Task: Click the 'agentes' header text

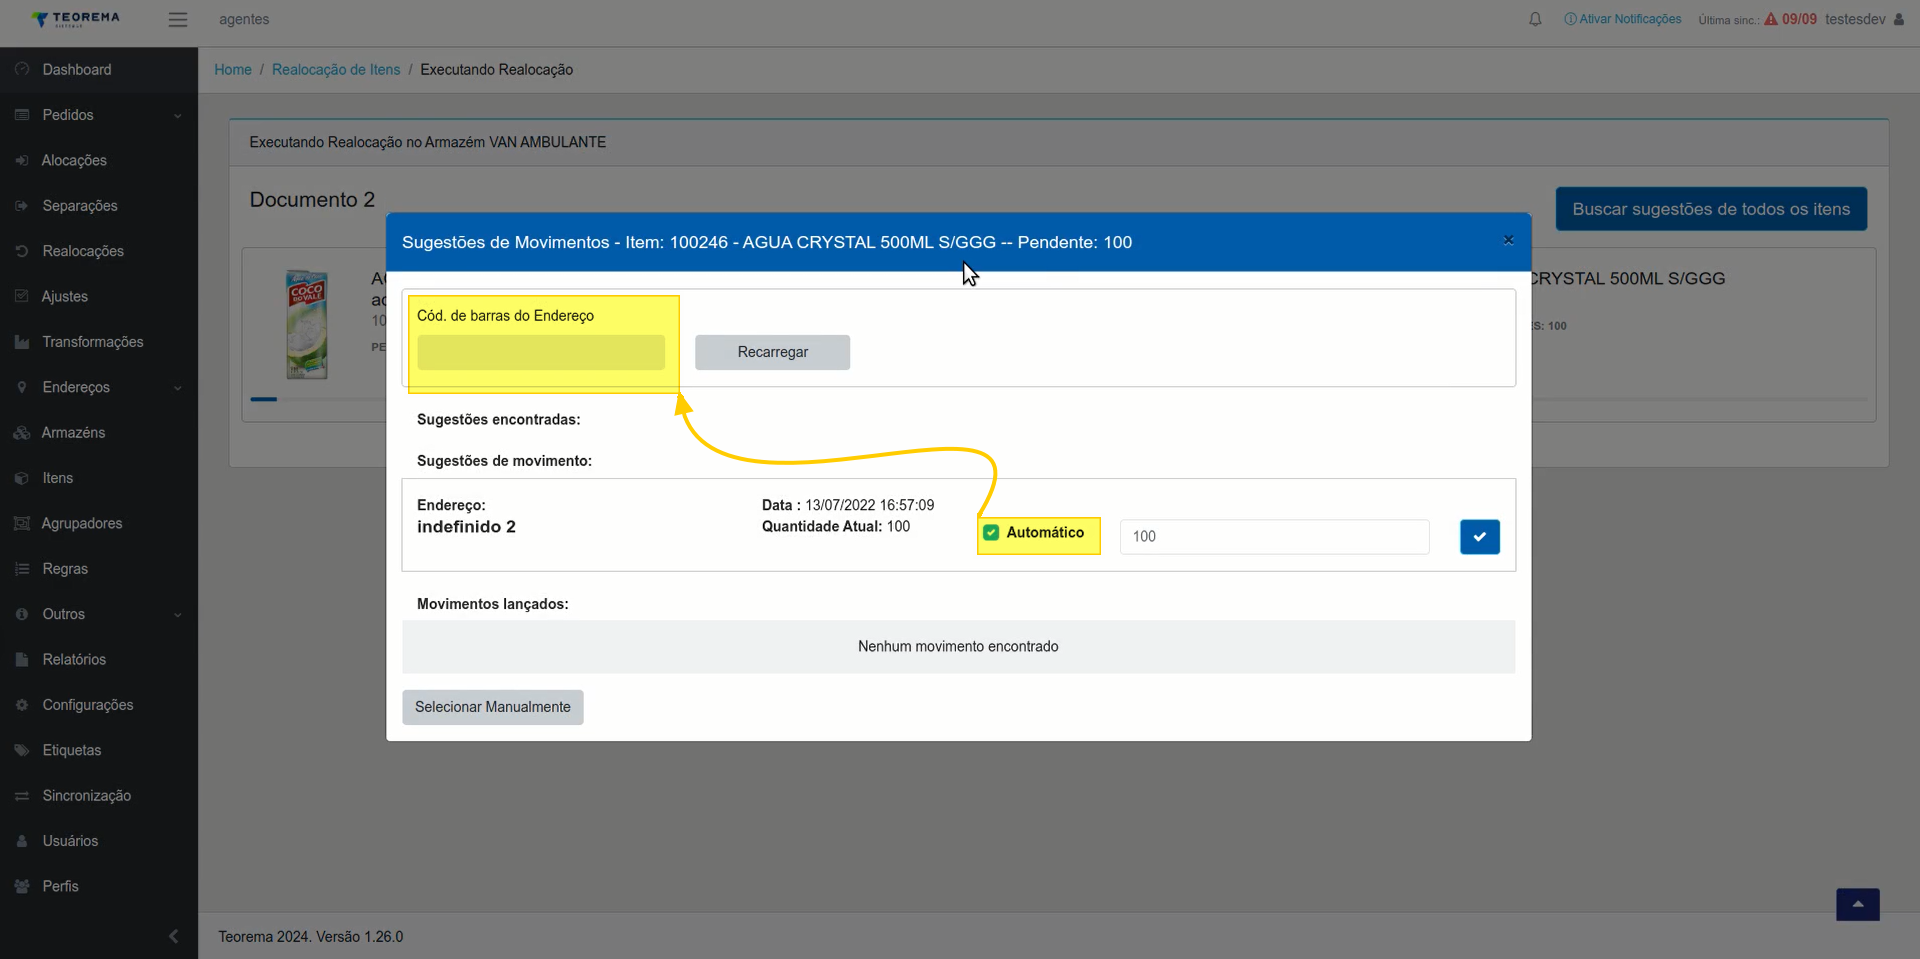Action: tap(244, 19)
